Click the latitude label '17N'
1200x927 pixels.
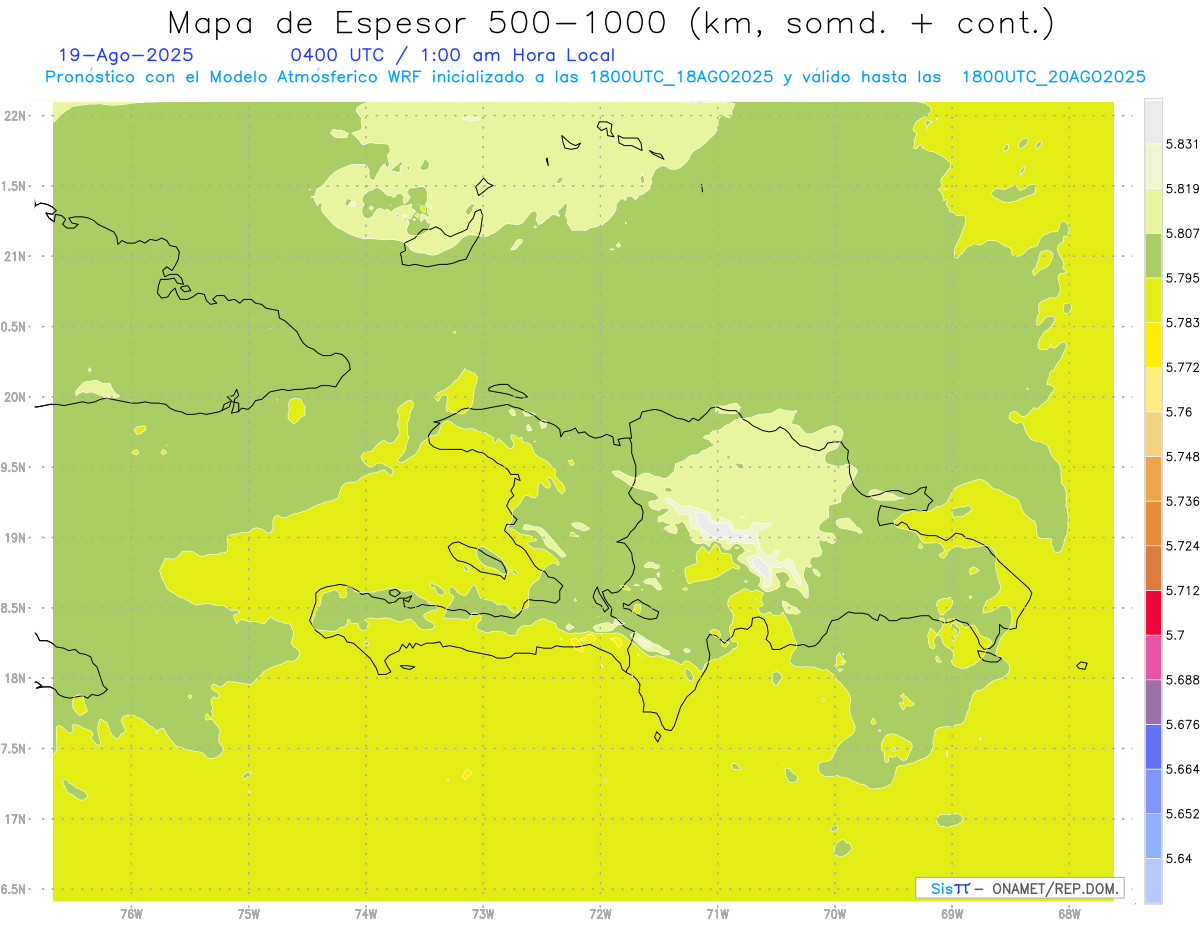tap(15, 819)
